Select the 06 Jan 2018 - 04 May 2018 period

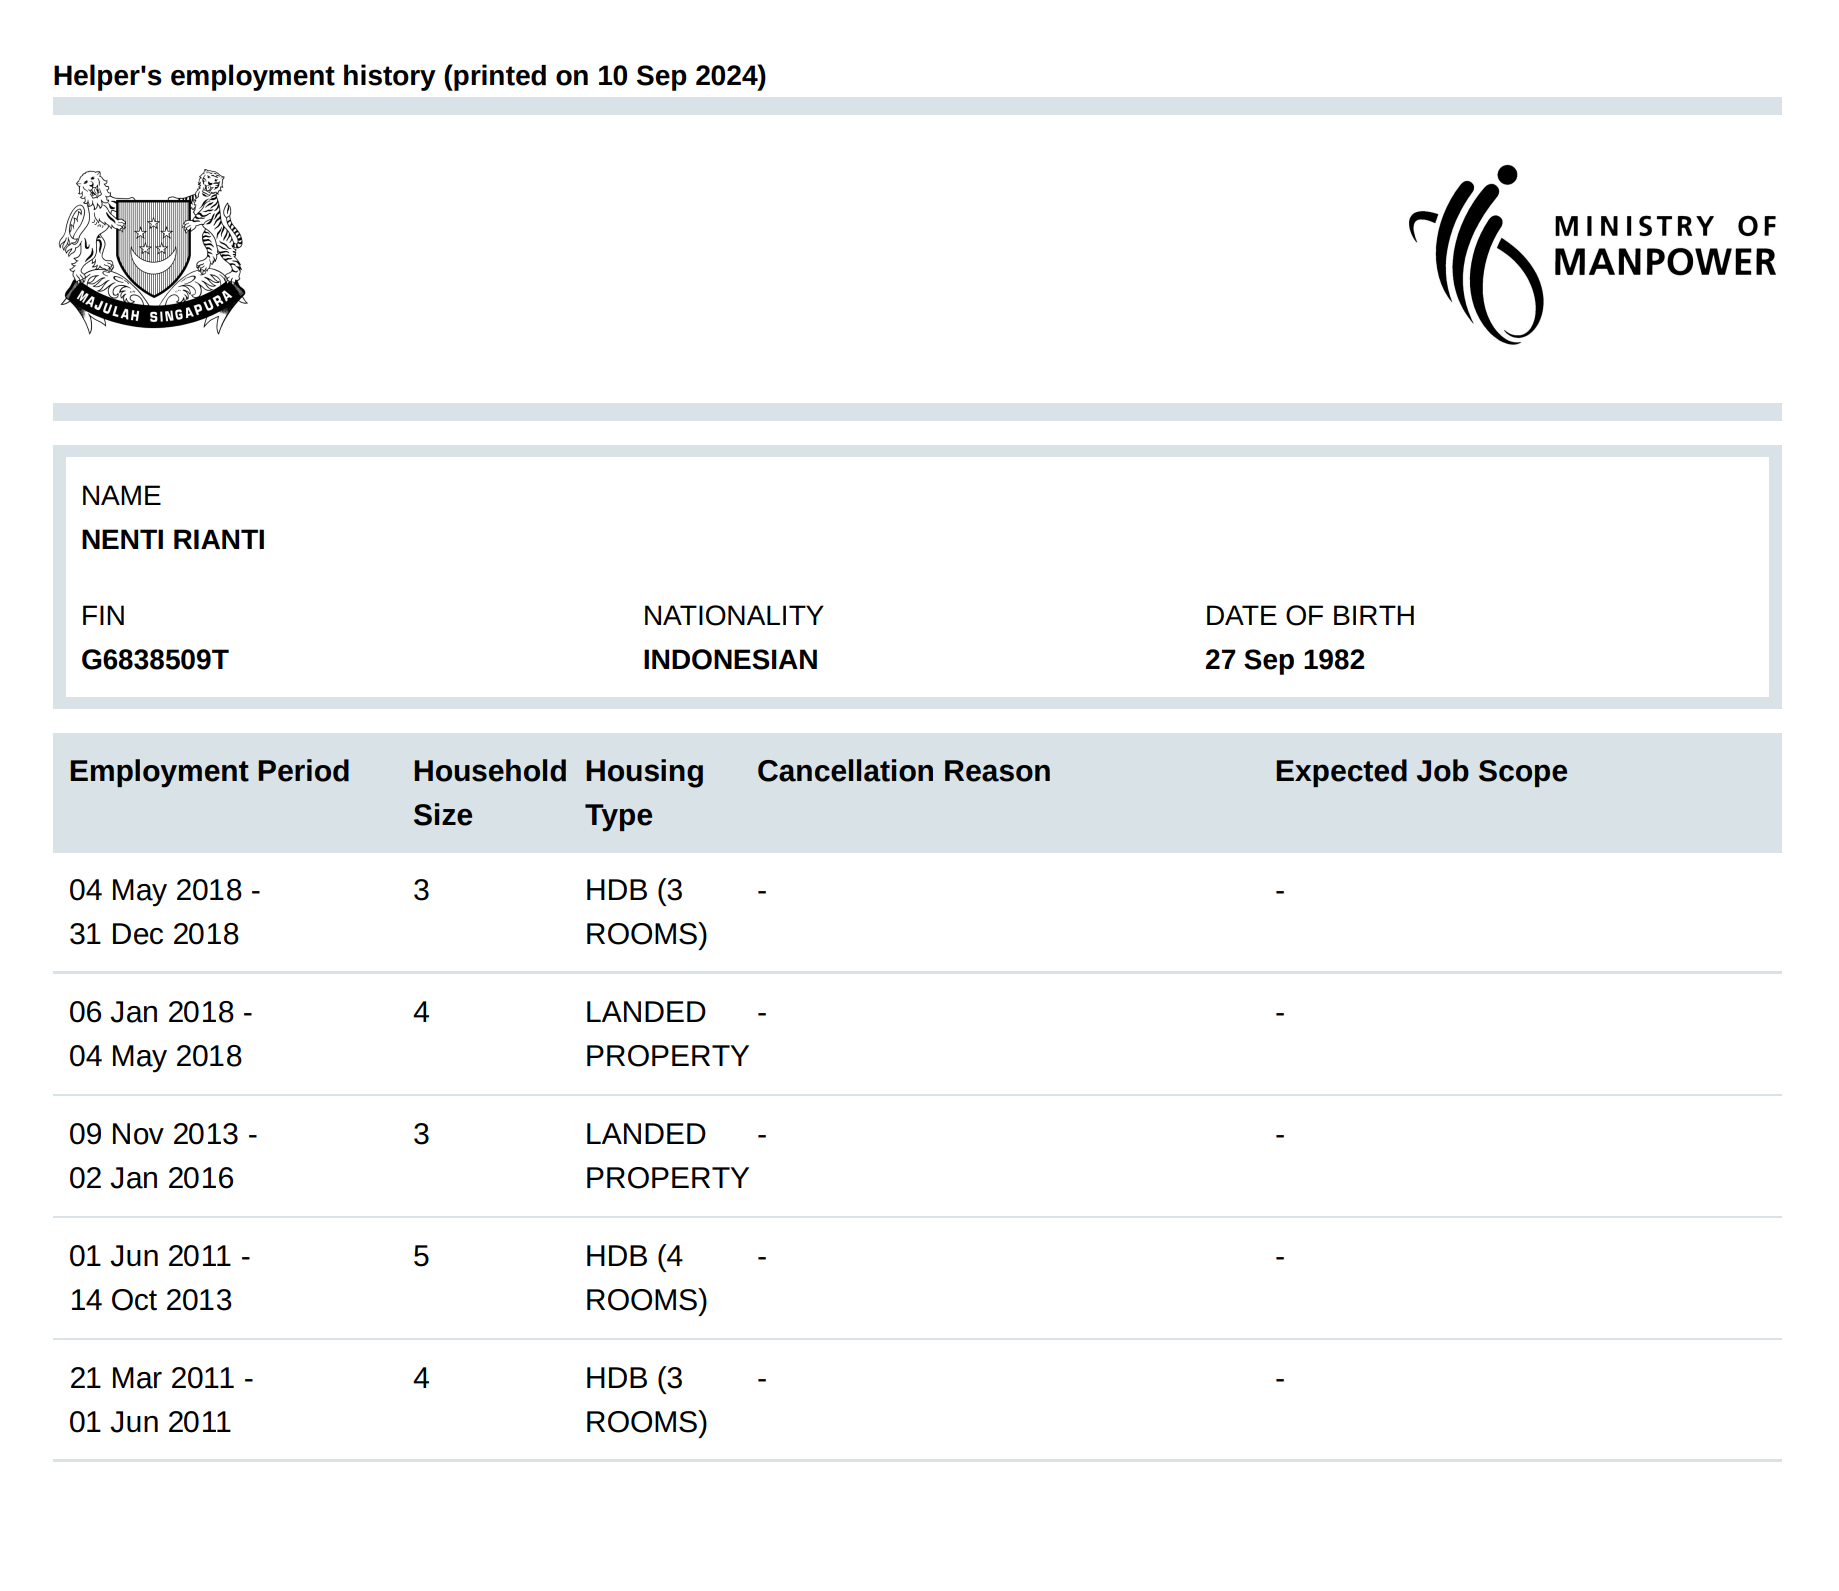(x=160, y=1034)
